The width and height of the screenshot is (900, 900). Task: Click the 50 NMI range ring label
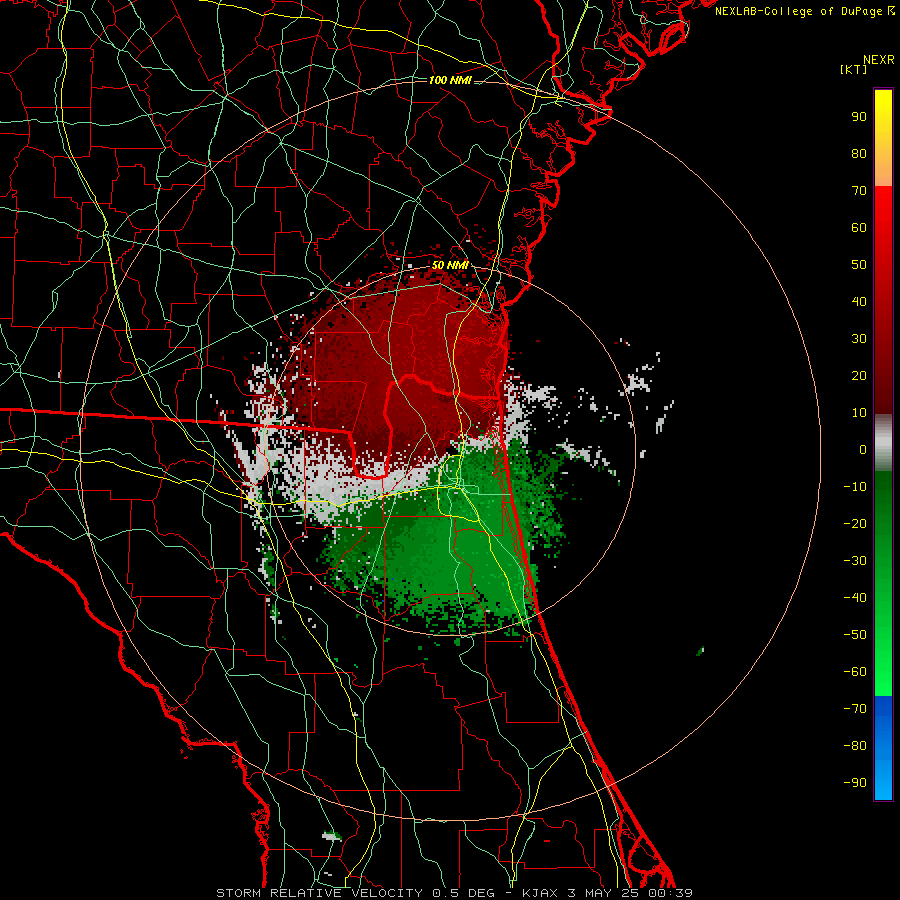pyautogui.click(x=450, y=265)
